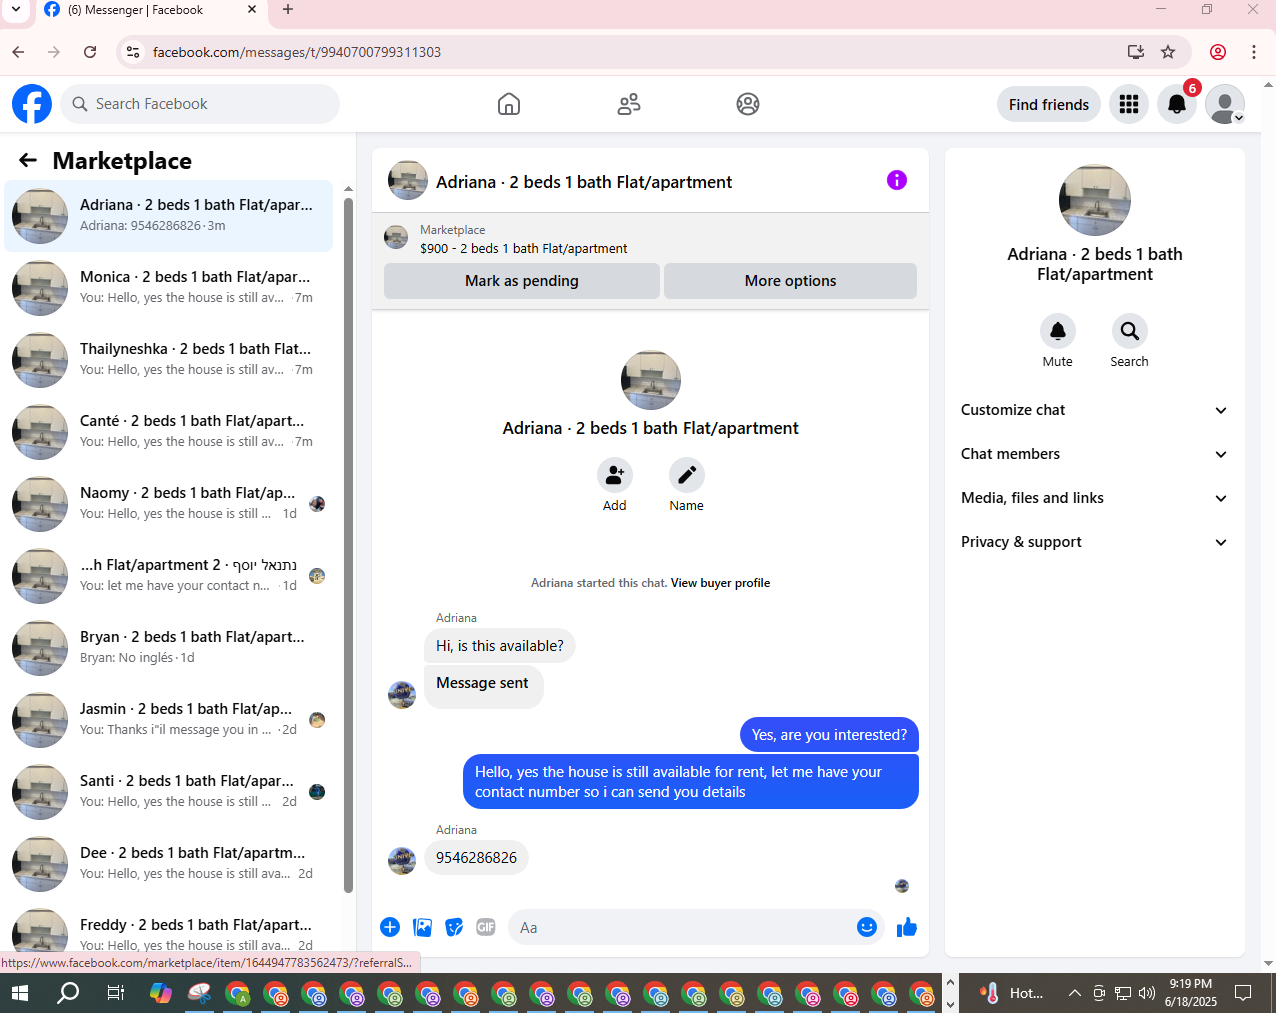The height and width of the screenshot is (1013, 1276).
Task: Open the account profile avatar menu
Action: 1225,104
